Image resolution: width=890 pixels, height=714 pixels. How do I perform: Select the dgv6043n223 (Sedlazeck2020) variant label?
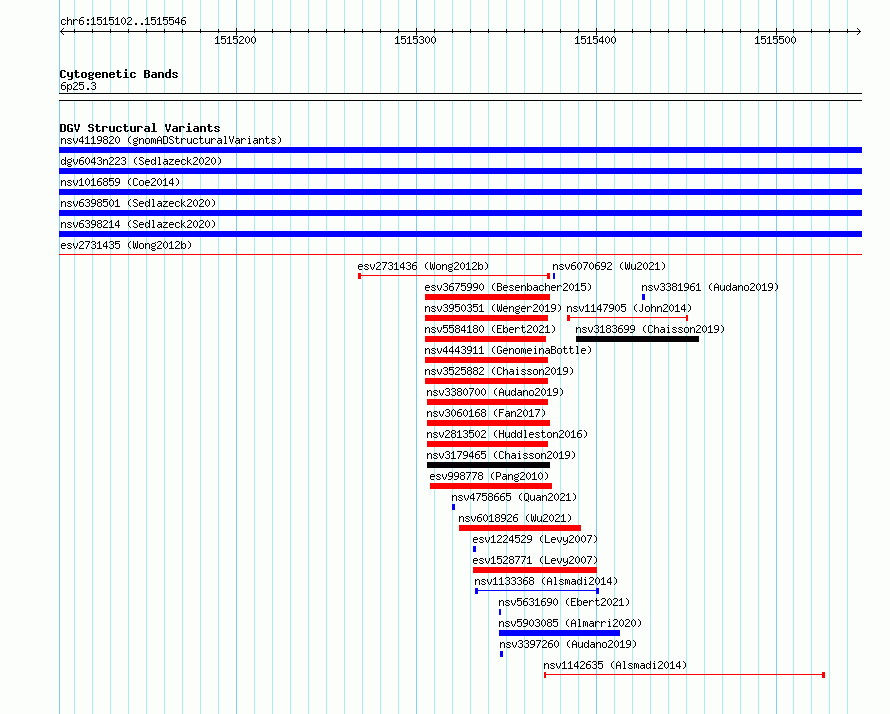[141, 161]
